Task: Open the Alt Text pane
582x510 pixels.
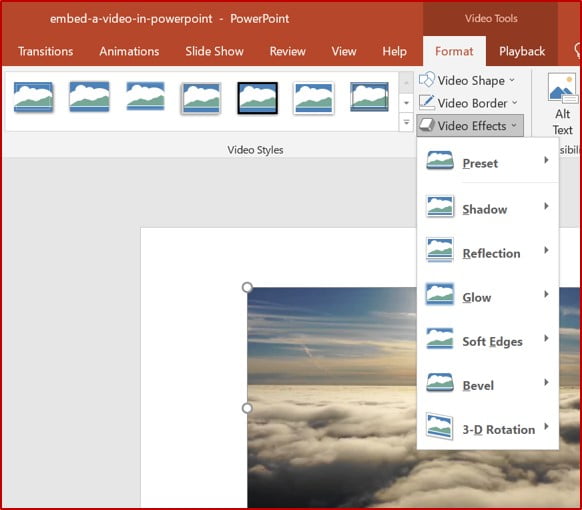Action: pos(563,105)
